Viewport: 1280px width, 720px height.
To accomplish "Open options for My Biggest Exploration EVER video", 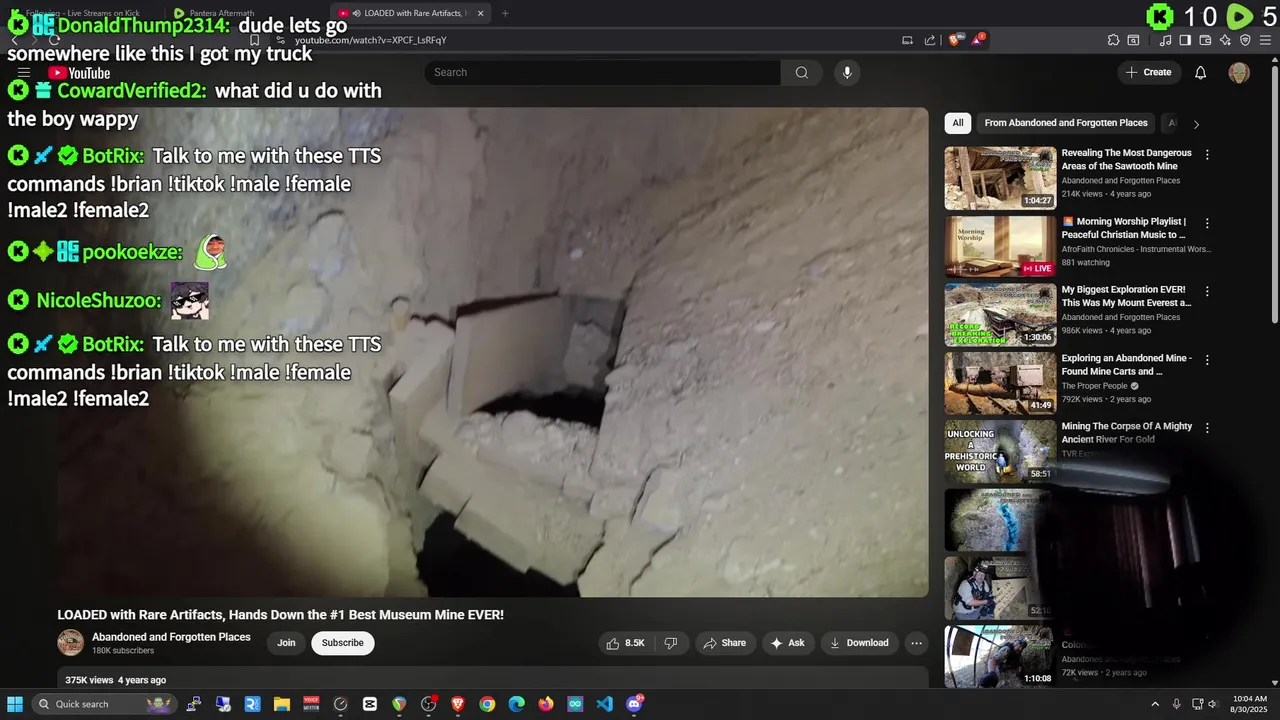I will (x=1207, y=291).
